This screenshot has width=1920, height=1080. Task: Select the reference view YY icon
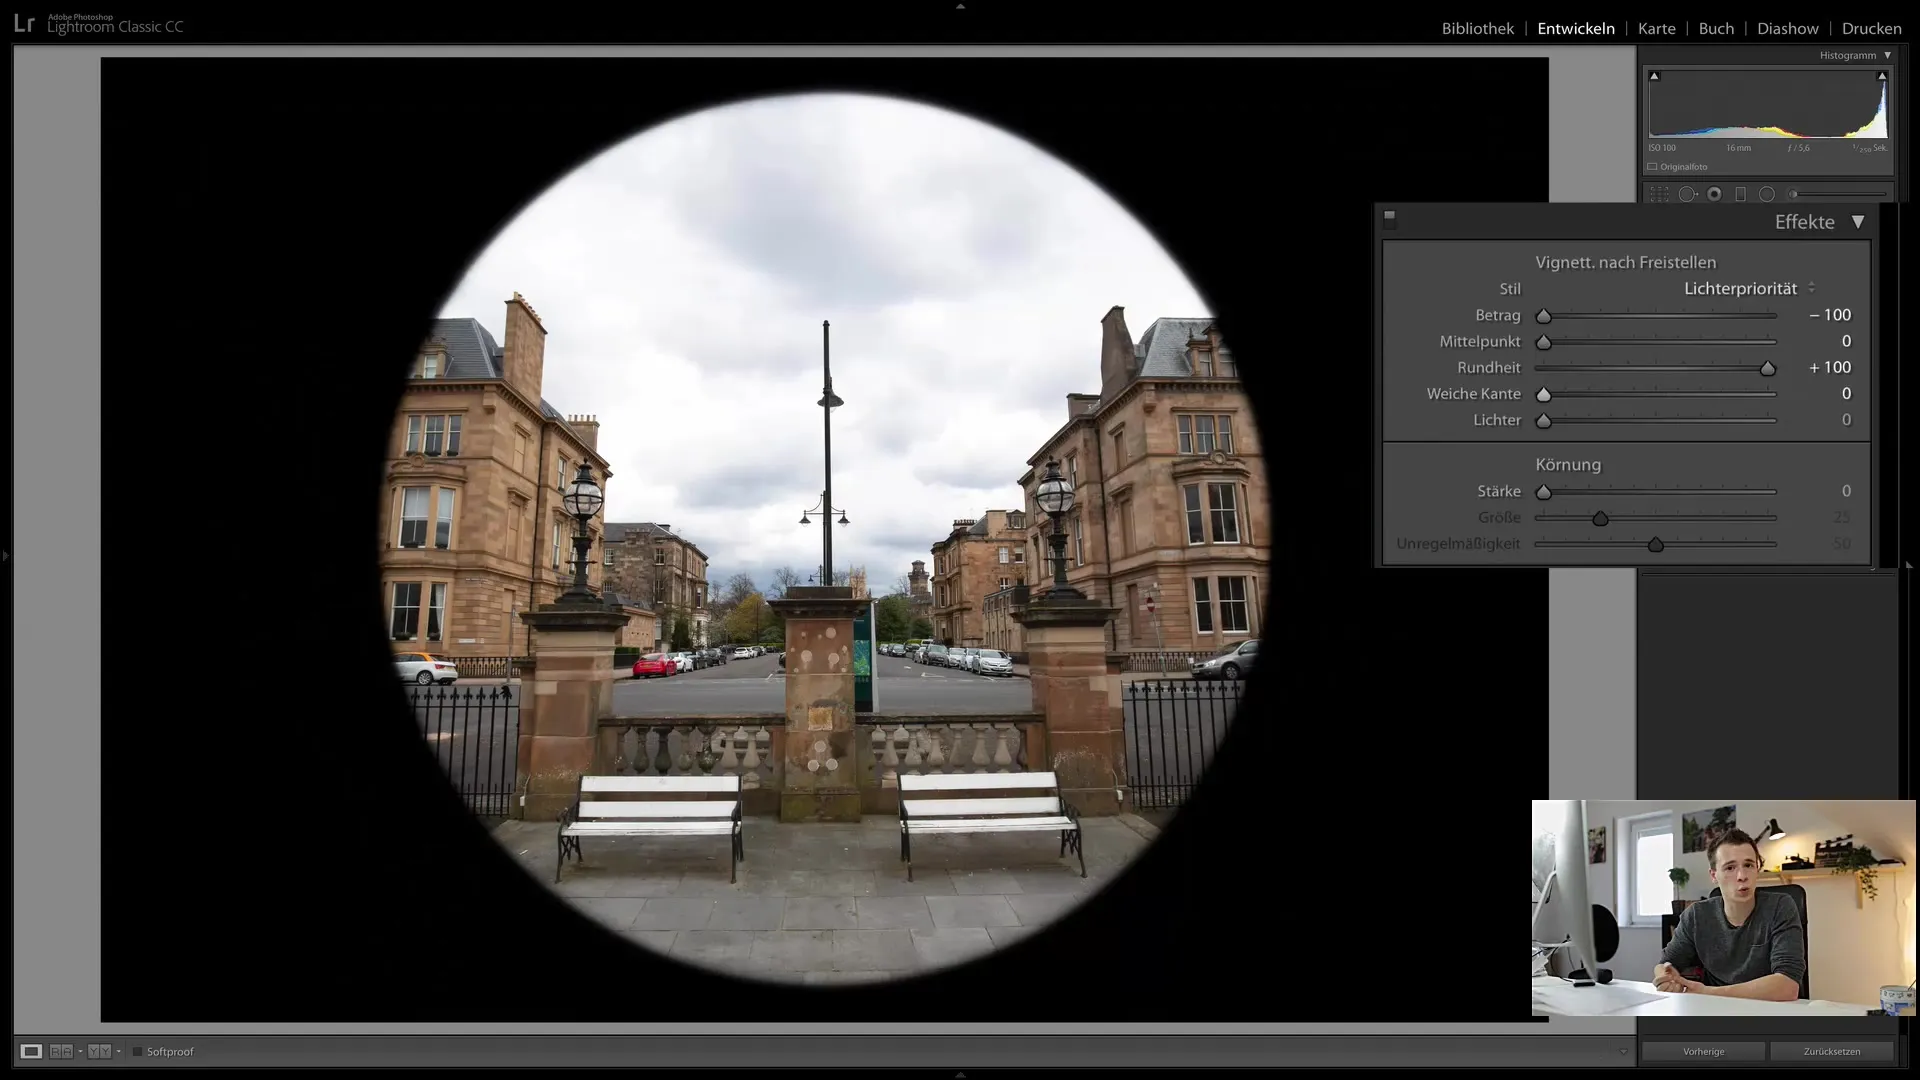click(98, 1051)
